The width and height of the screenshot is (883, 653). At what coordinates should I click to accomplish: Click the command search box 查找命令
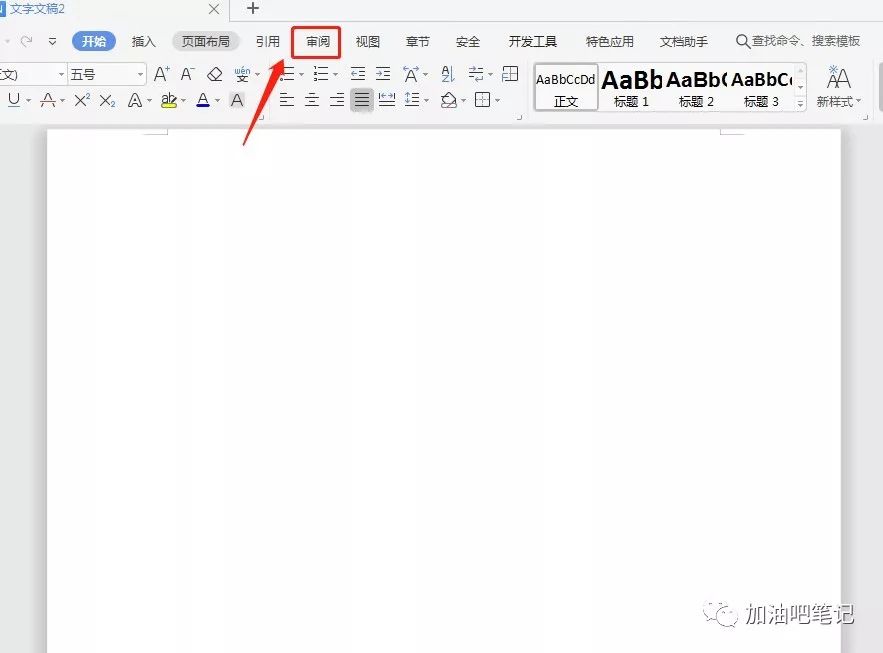click(x=798, y=41)
